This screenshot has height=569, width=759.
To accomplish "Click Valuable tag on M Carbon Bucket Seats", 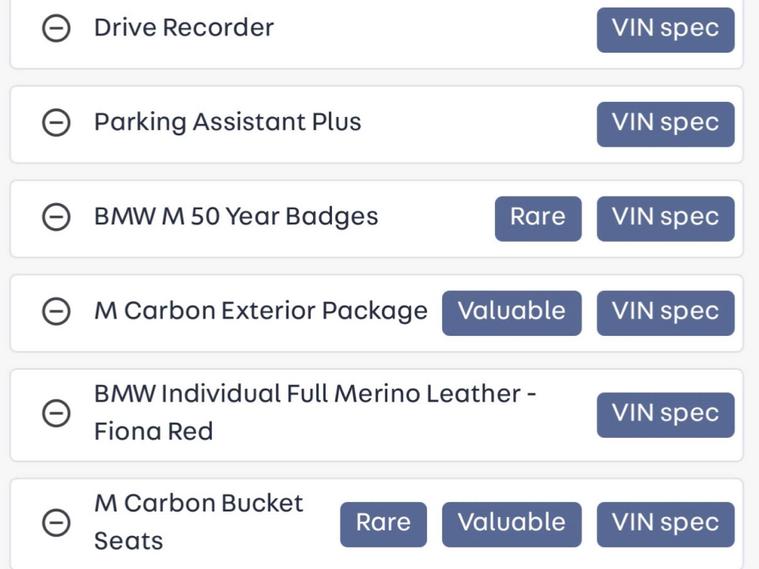I will [511, 522].
